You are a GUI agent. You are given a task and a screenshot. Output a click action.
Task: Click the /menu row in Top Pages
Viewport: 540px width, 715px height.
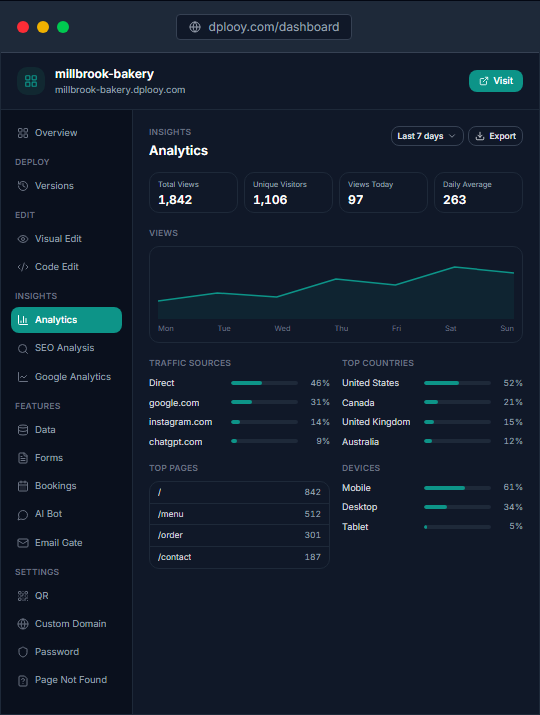point(239,514)
